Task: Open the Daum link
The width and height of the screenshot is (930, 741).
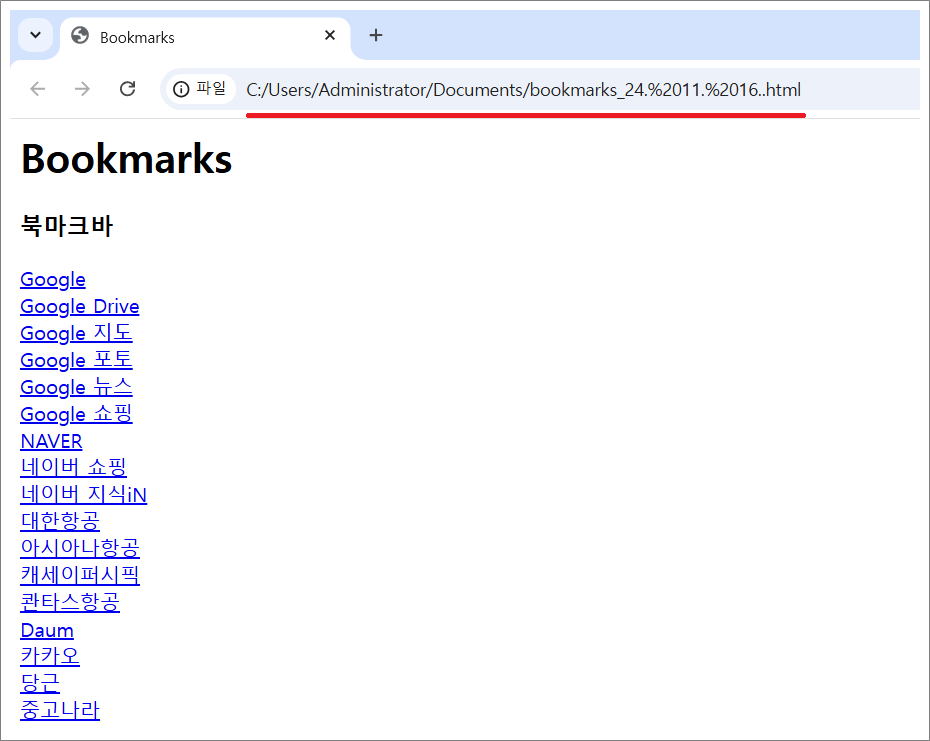Action: tap(47, 630)
